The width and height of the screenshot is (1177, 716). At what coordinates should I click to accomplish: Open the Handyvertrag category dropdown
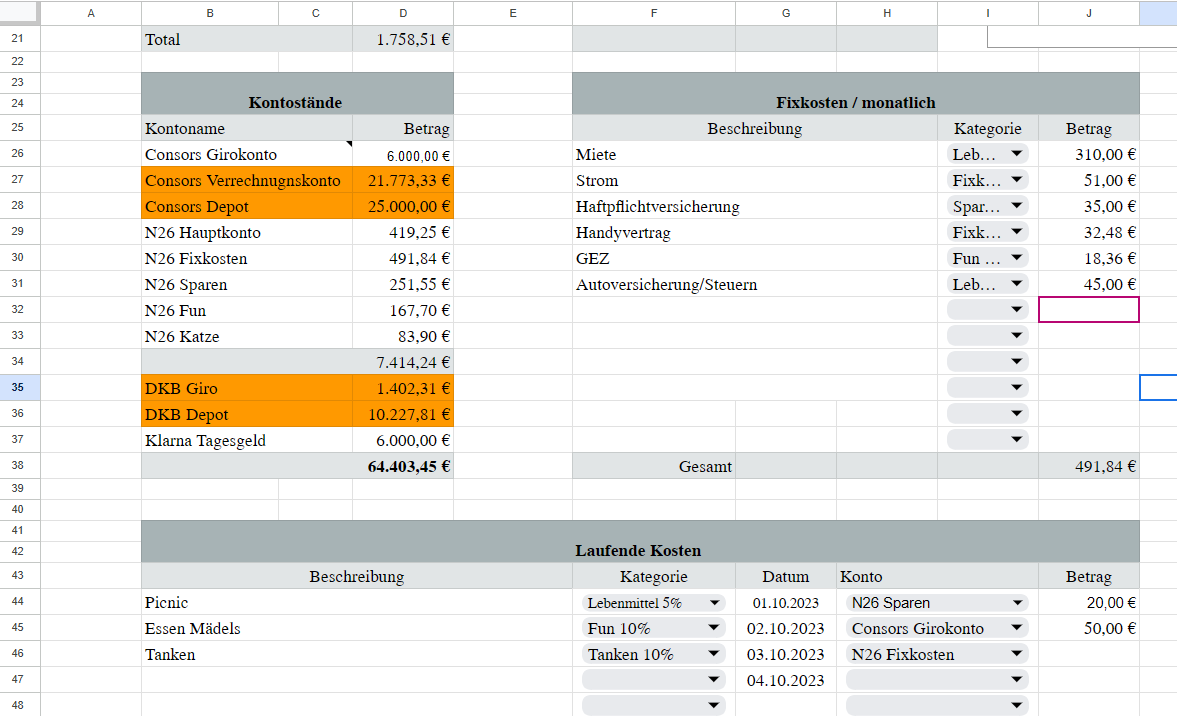tap(987, 233)
